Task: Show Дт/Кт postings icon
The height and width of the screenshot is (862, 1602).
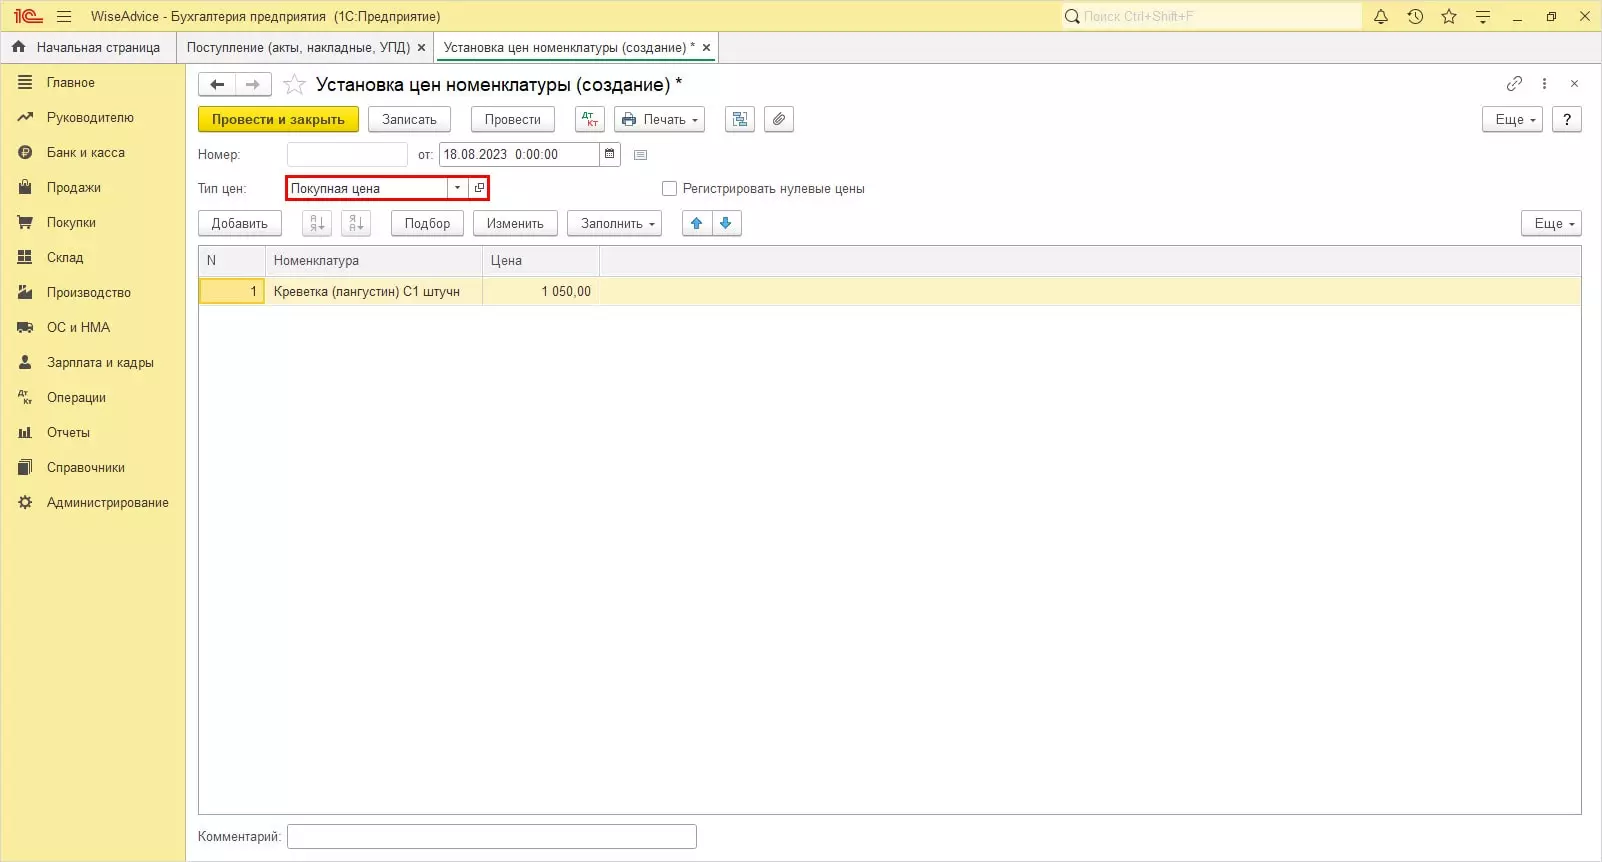Action: pyautogui.click(x=590, y=120)
